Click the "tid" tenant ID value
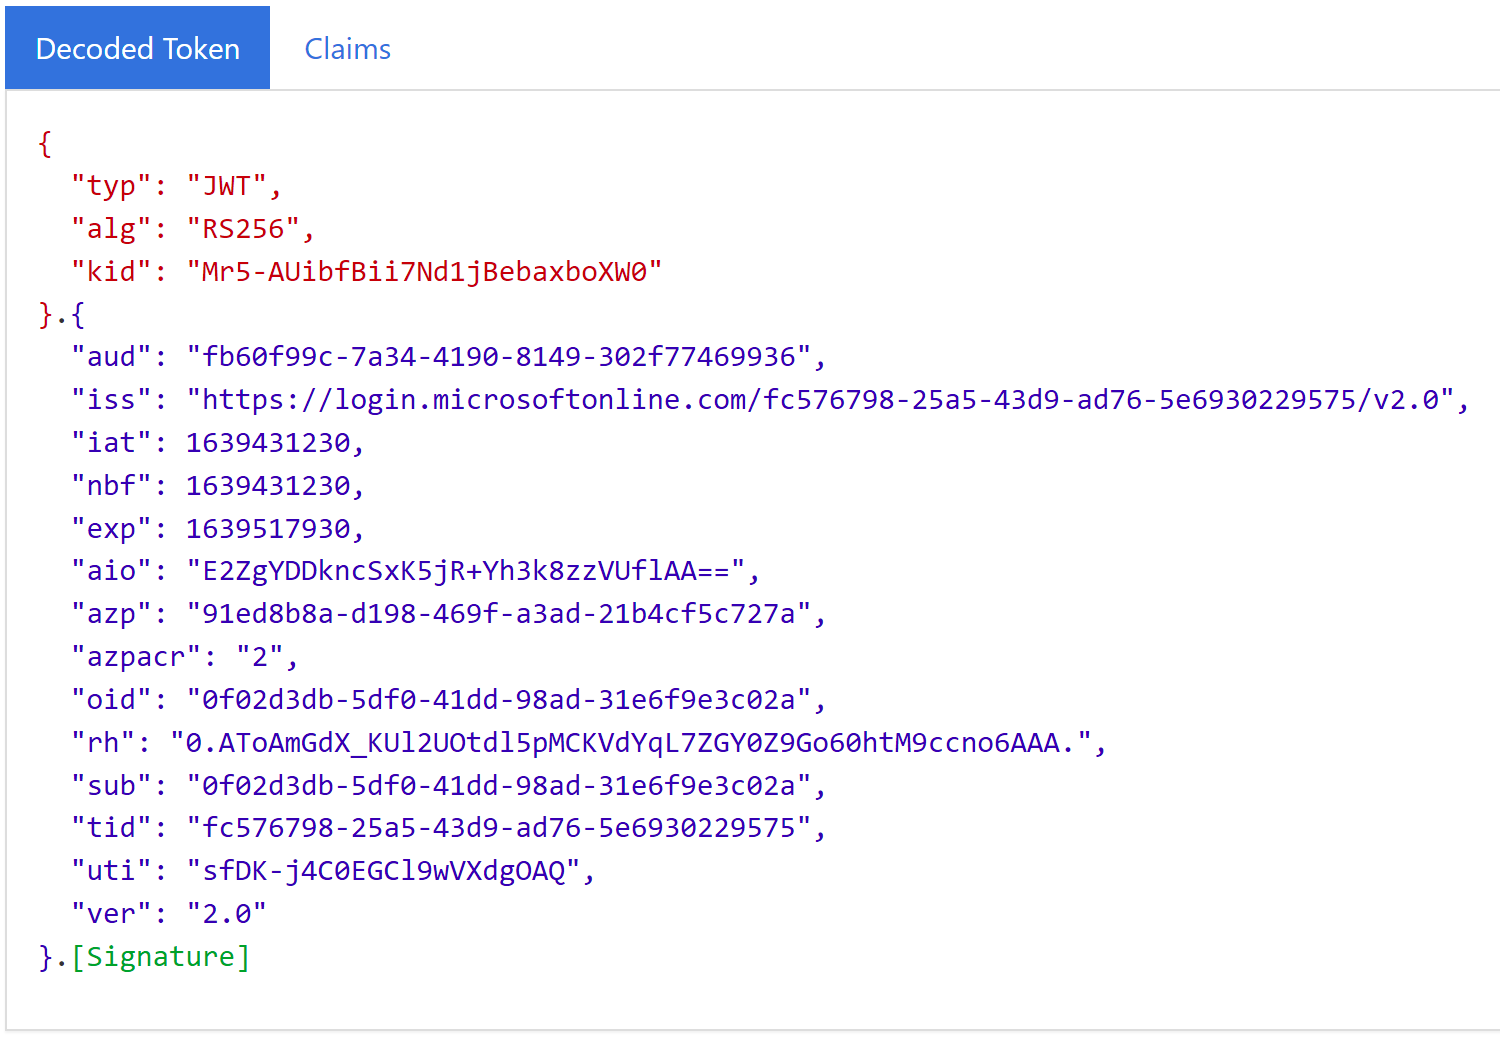Screen dimensions: 1500x1038 click(x=499, y=828)
